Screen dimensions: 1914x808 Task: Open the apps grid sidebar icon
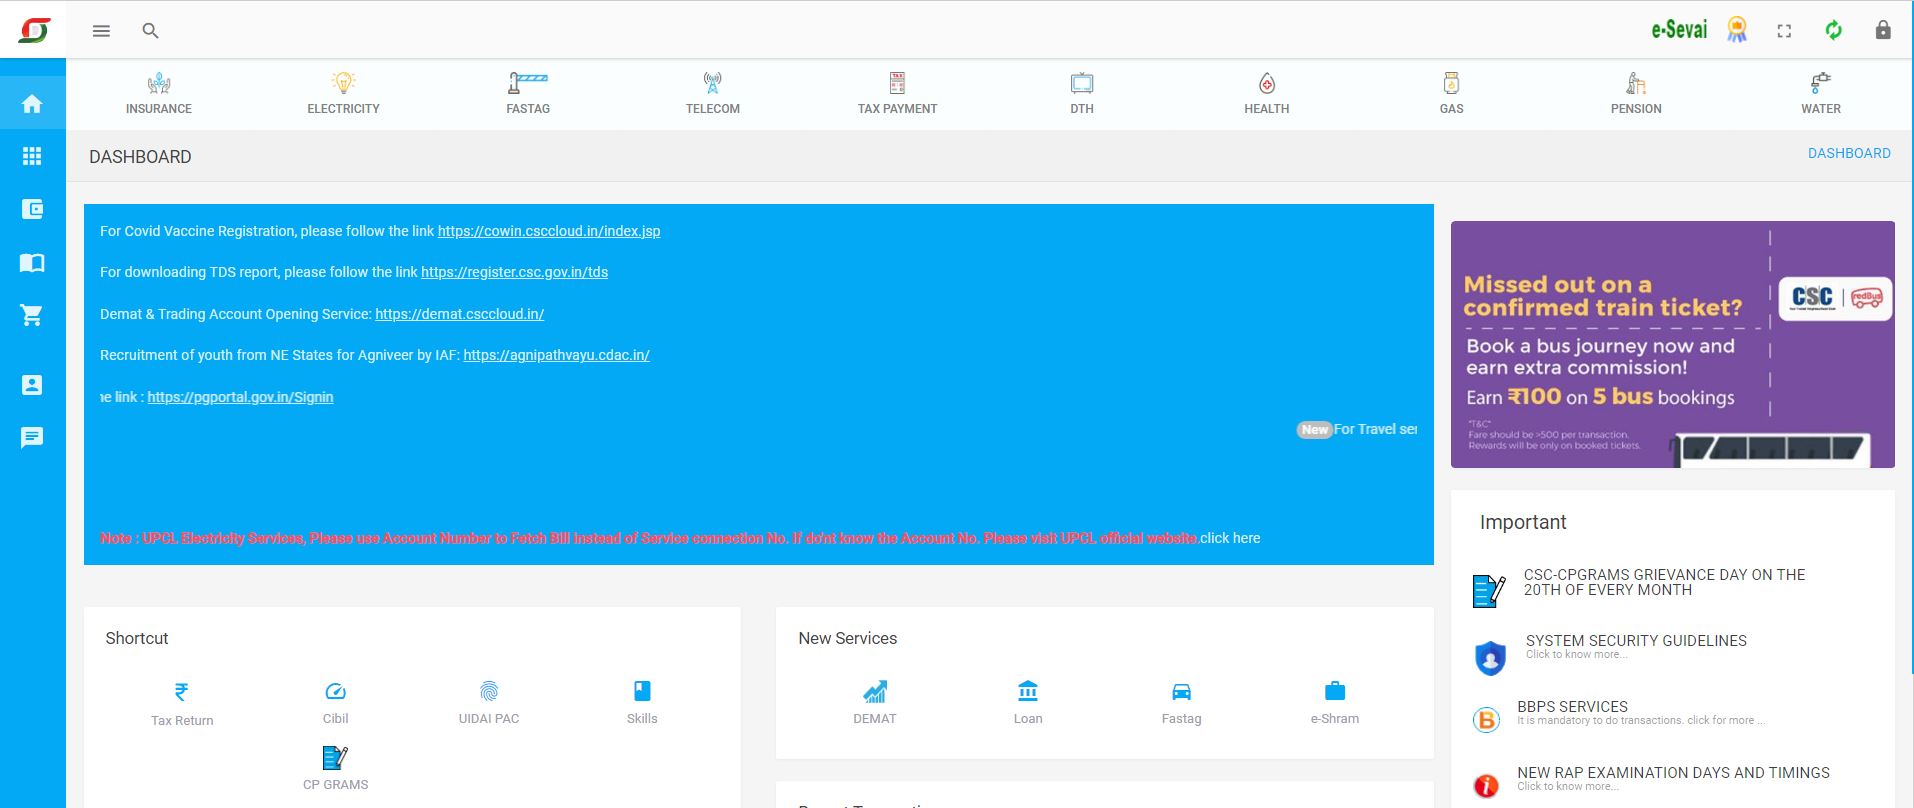32,156
